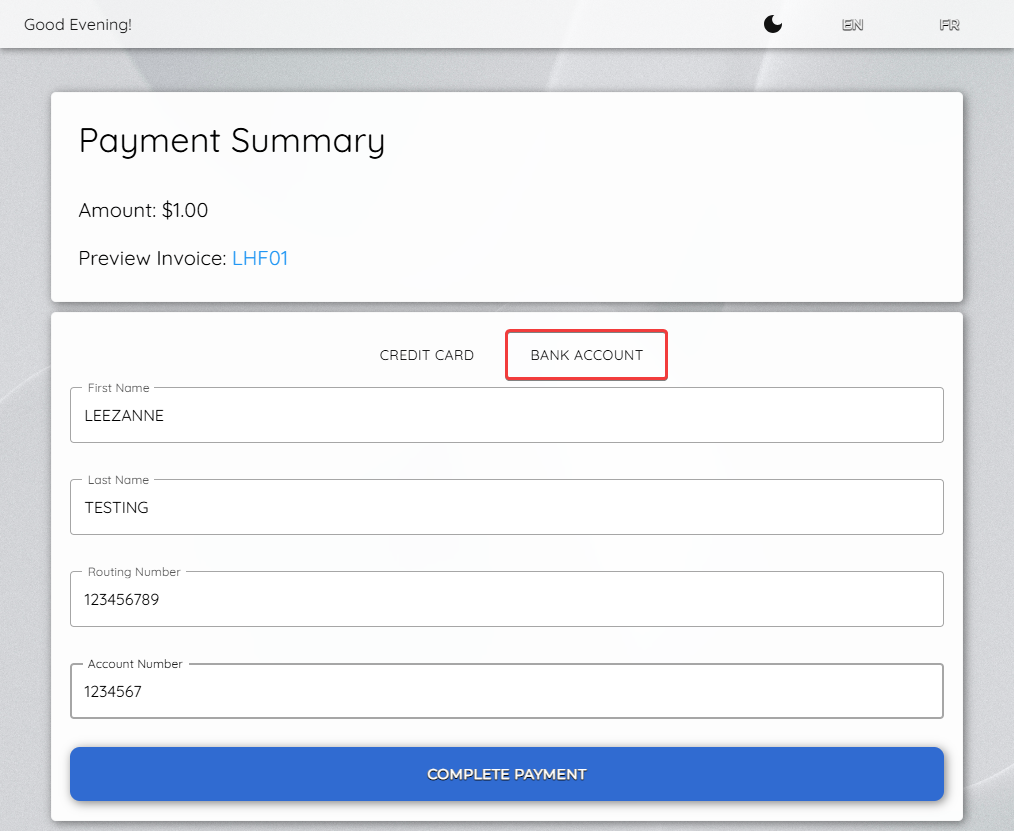Select the Bank Account tab
Image resolution: width=1014 pixels, height=831 pixels.
tap(586, 355)
